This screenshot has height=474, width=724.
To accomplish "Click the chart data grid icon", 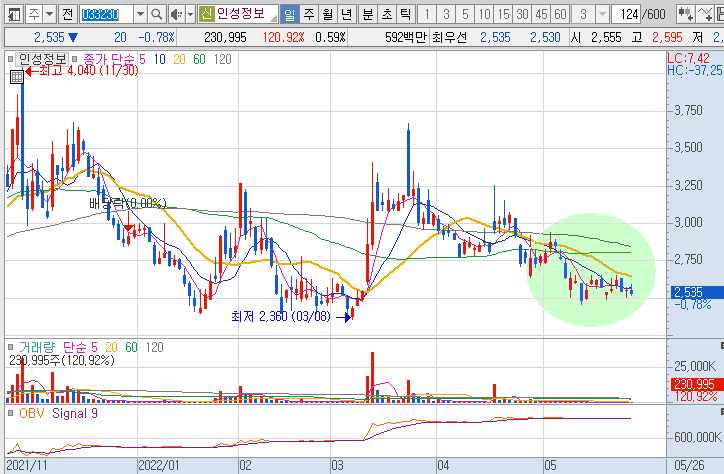I will click(x=17, y=77).
